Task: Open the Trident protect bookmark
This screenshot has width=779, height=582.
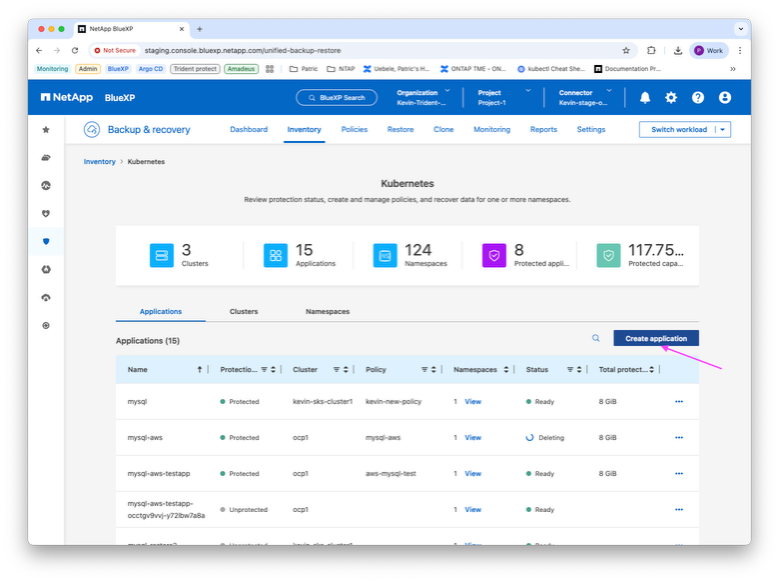Action: [195, 69]
